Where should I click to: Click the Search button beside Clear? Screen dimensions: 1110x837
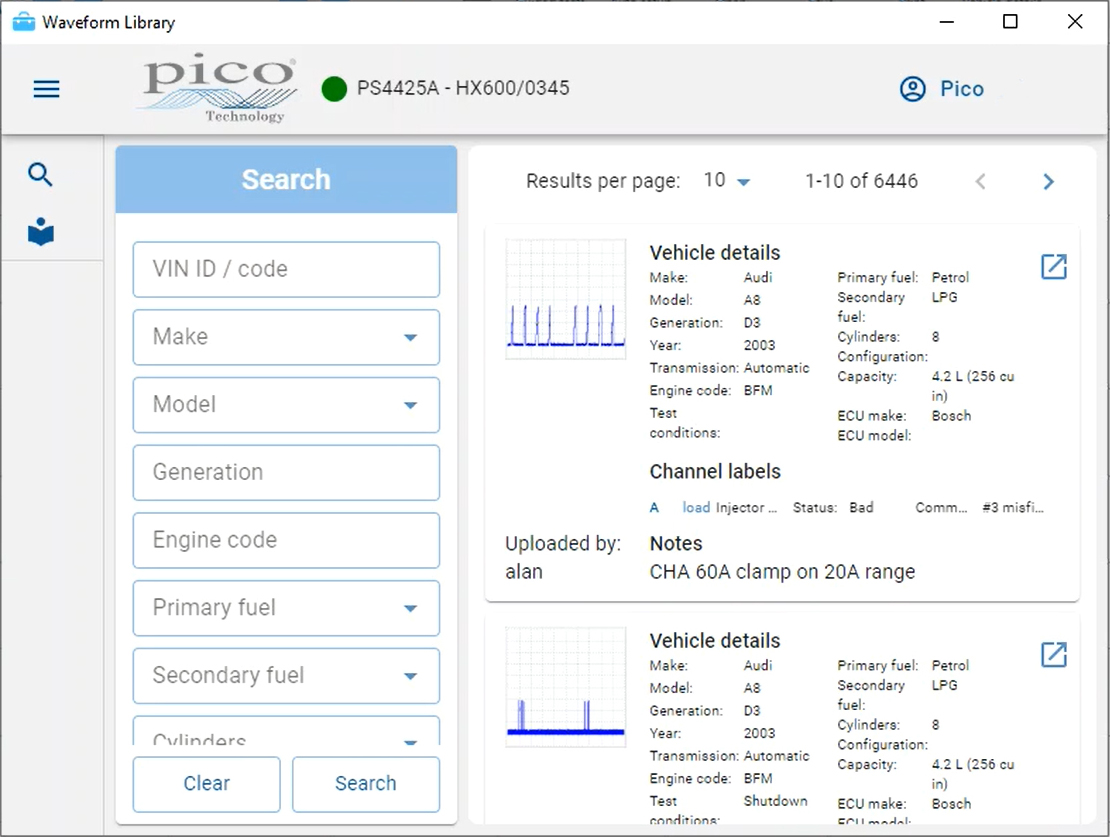(366, 784)
